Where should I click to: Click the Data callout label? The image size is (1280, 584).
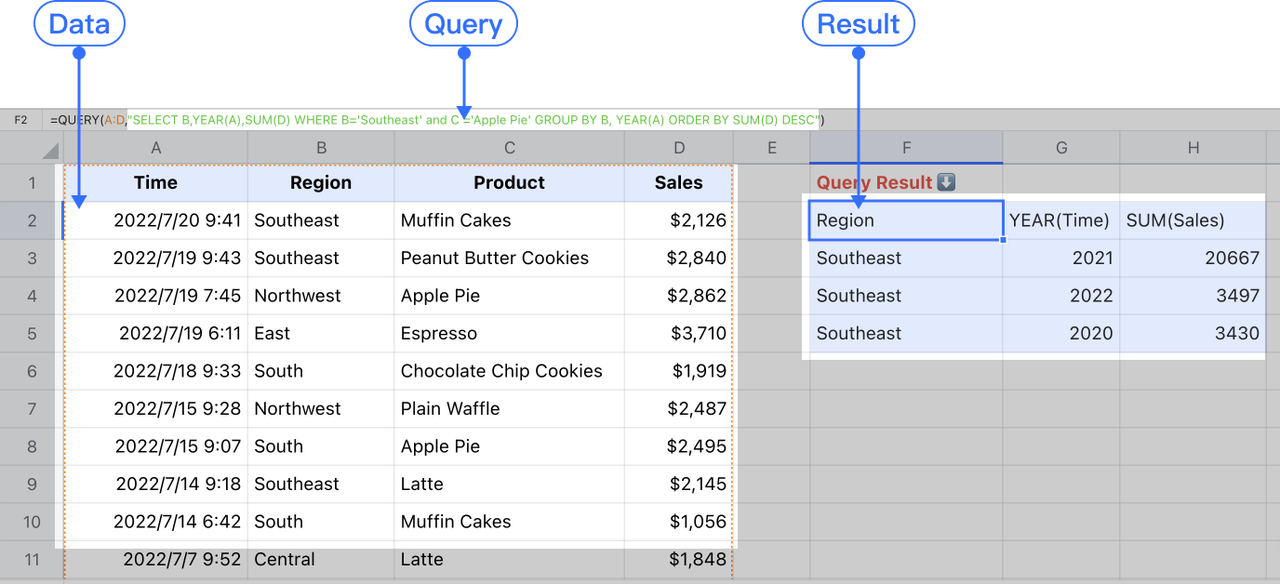tap(79, 25)
